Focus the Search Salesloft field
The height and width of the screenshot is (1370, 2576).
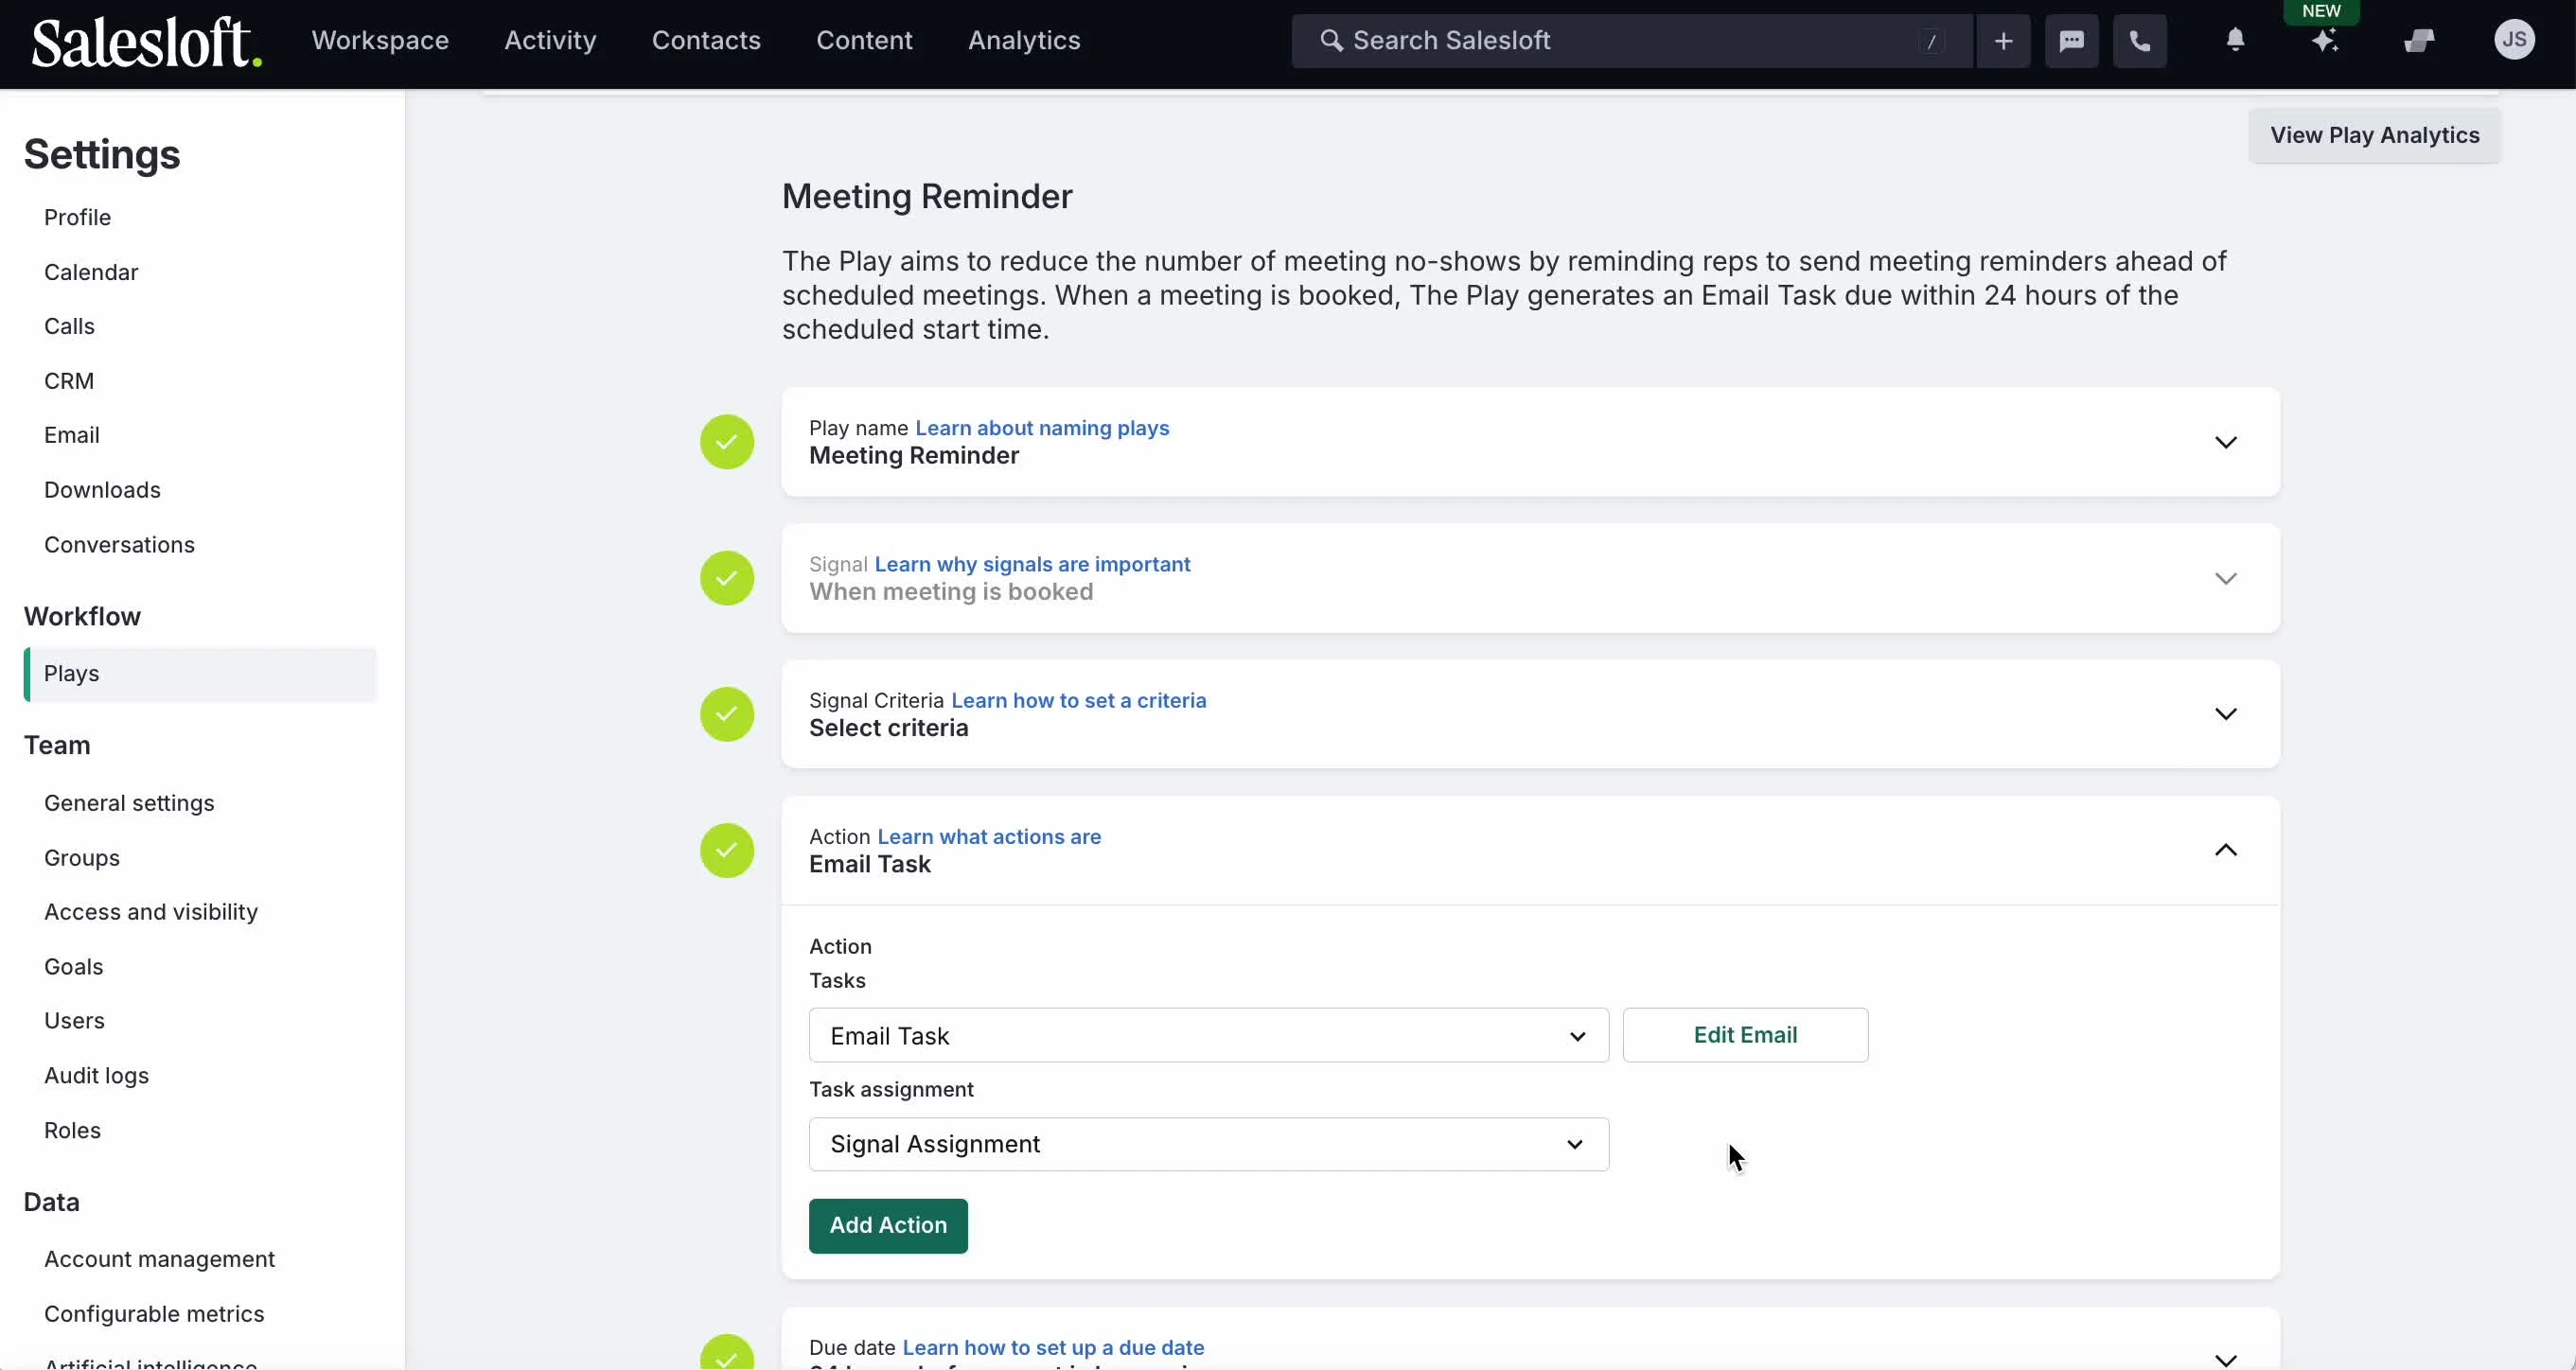tap(1632, 41)
